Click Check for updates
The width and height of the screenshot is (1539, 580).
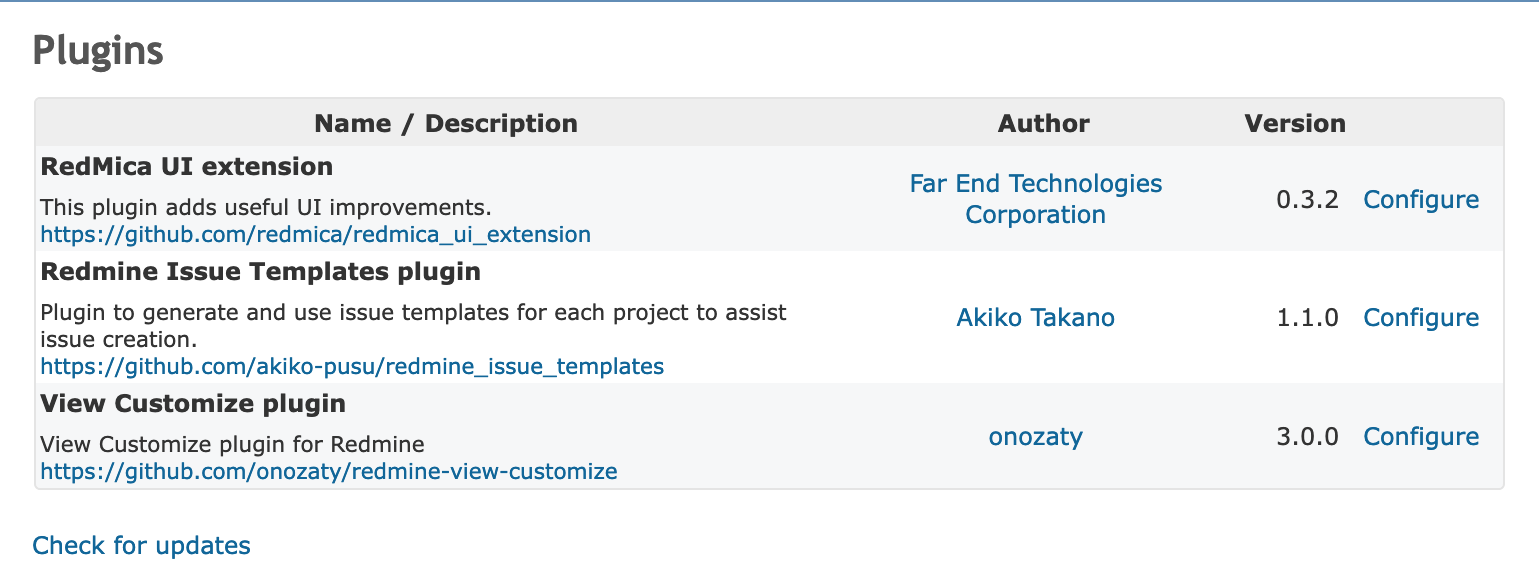[142, 546]
